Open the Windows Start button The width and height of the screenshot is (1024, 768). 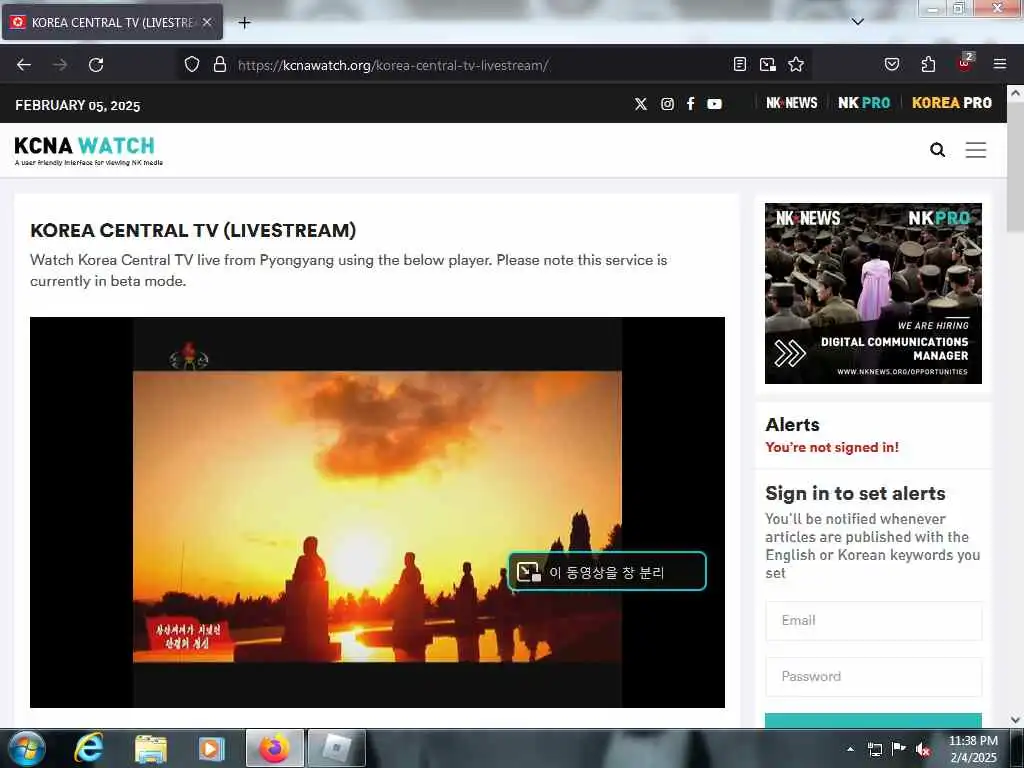[26, 748]
